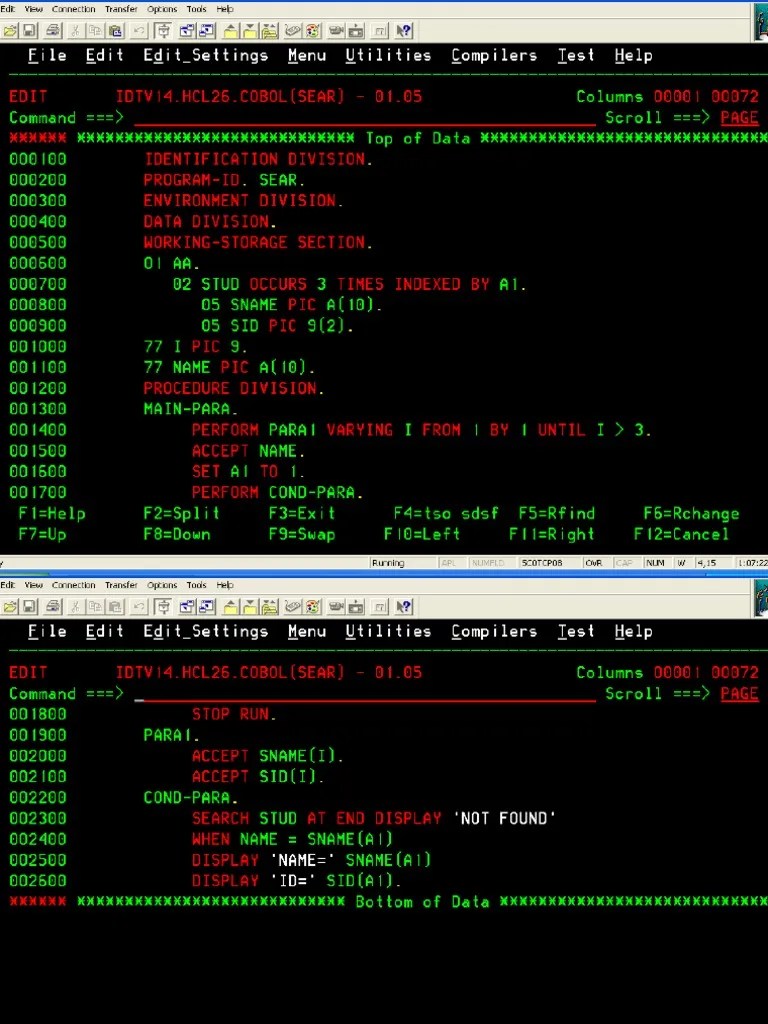
Task: Click the 'SEARCH STUD AT END' code line
Action: (374, 818)
